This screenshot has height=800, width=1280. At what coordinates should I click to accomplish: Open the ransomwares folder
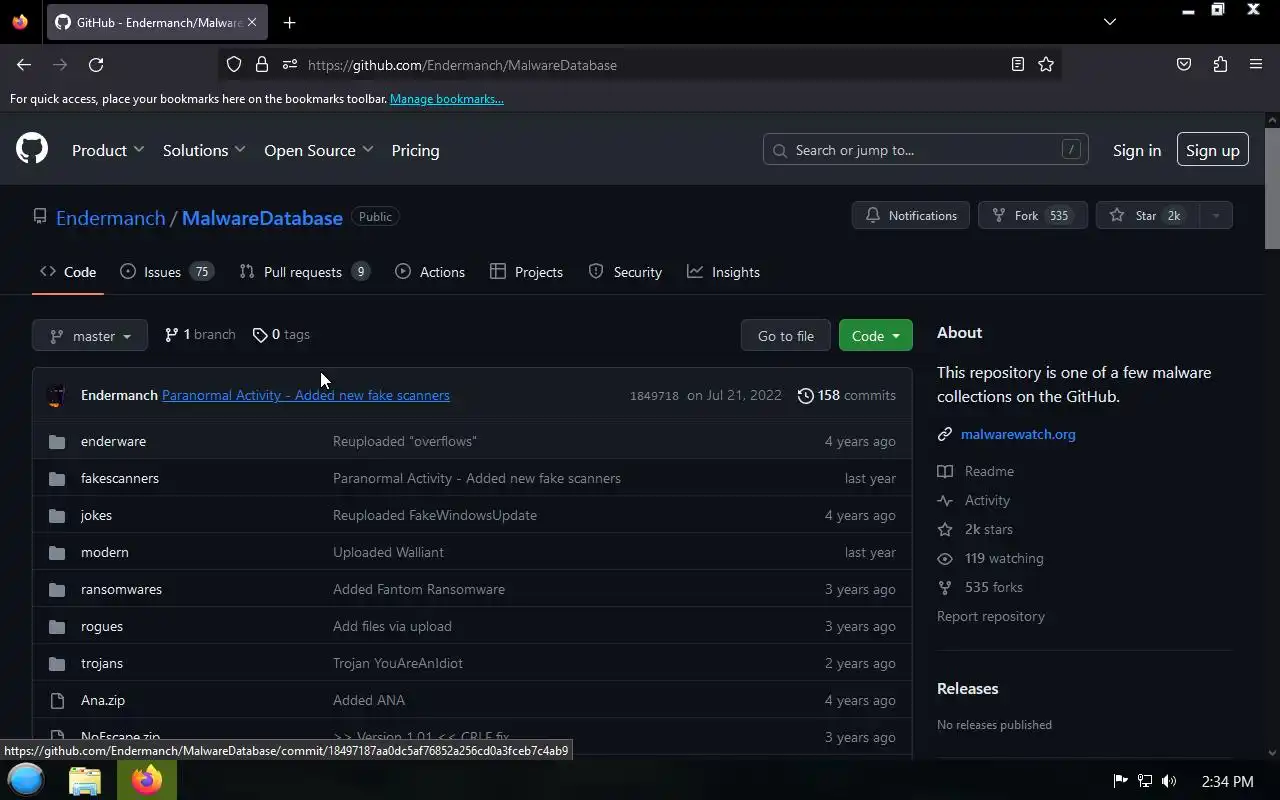pos(121,590)
